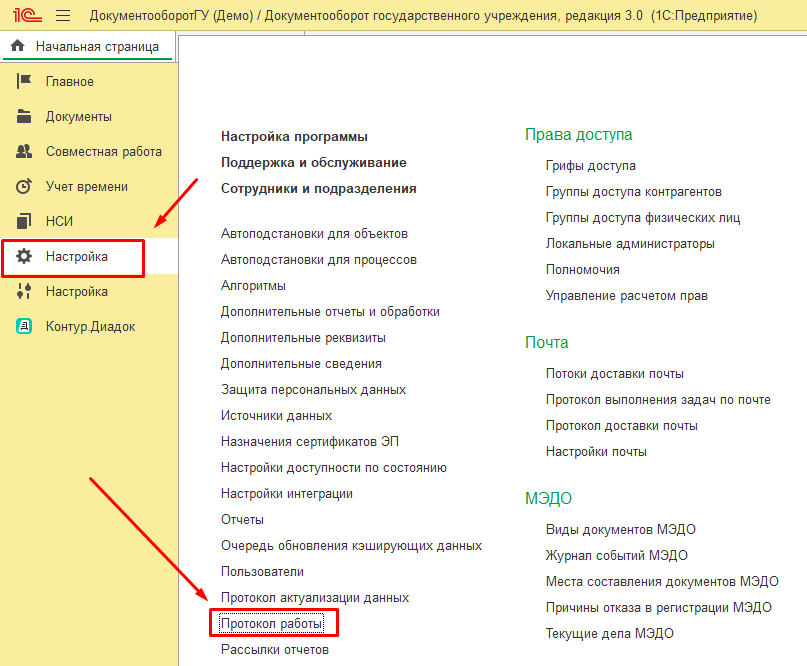Open Очередь обновления кэширующих данных
The image size is (807, 666).
coord(351,546)
